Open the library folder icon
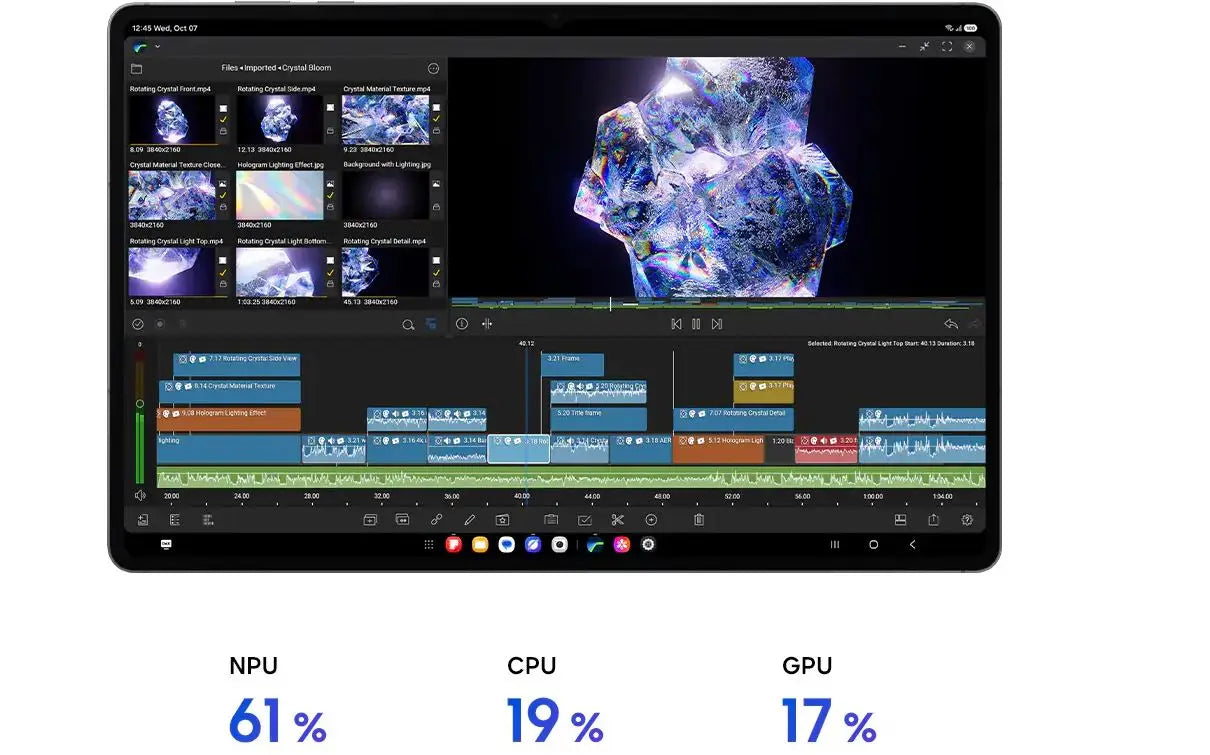The height and width of the screenshot is (755, 1210). (137, 69)
